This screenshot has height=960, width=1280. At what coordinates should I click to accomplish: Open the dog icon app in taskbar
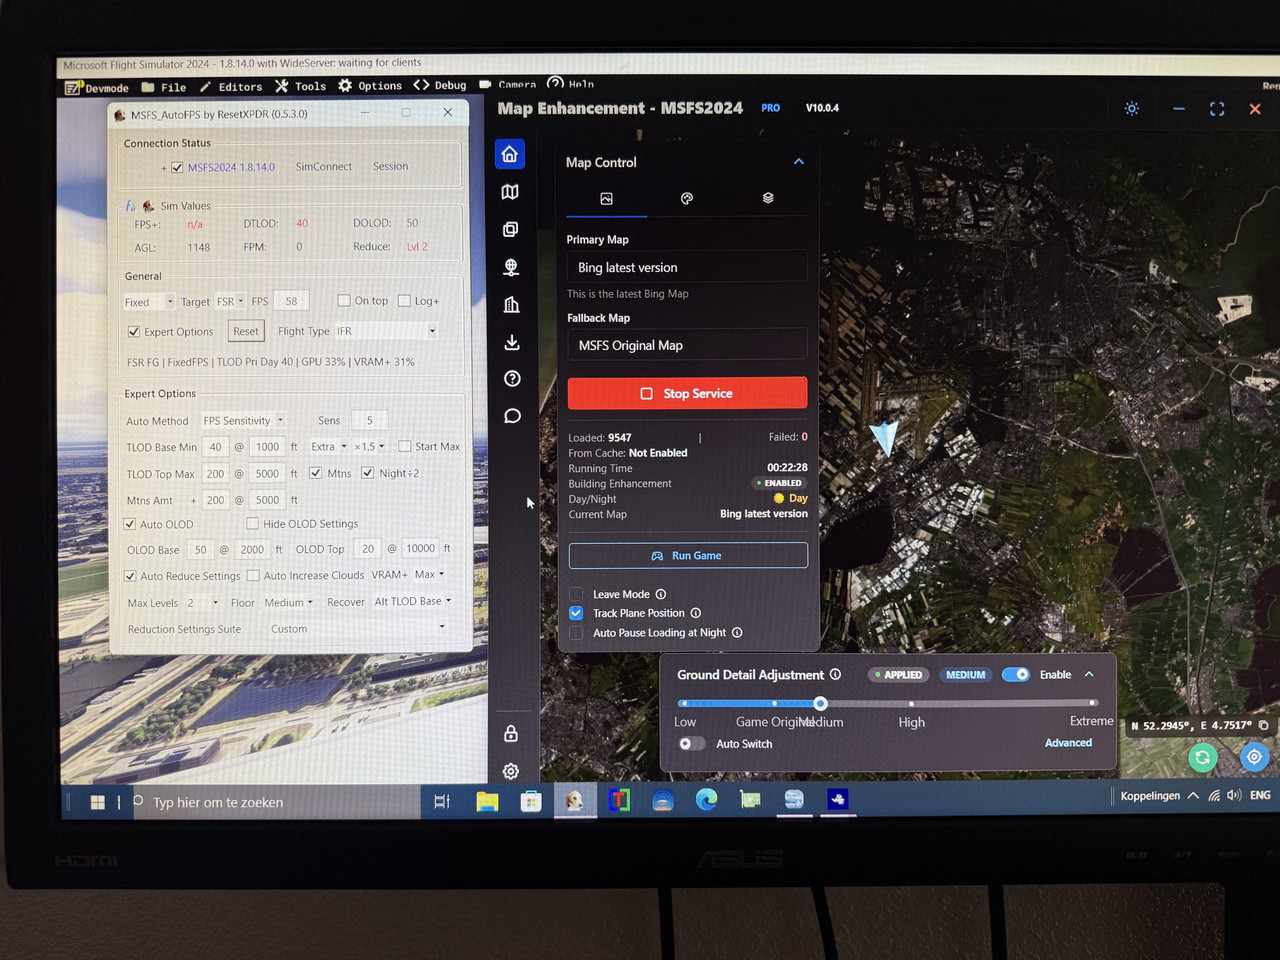pyautogui.click(x=575, y=800)
